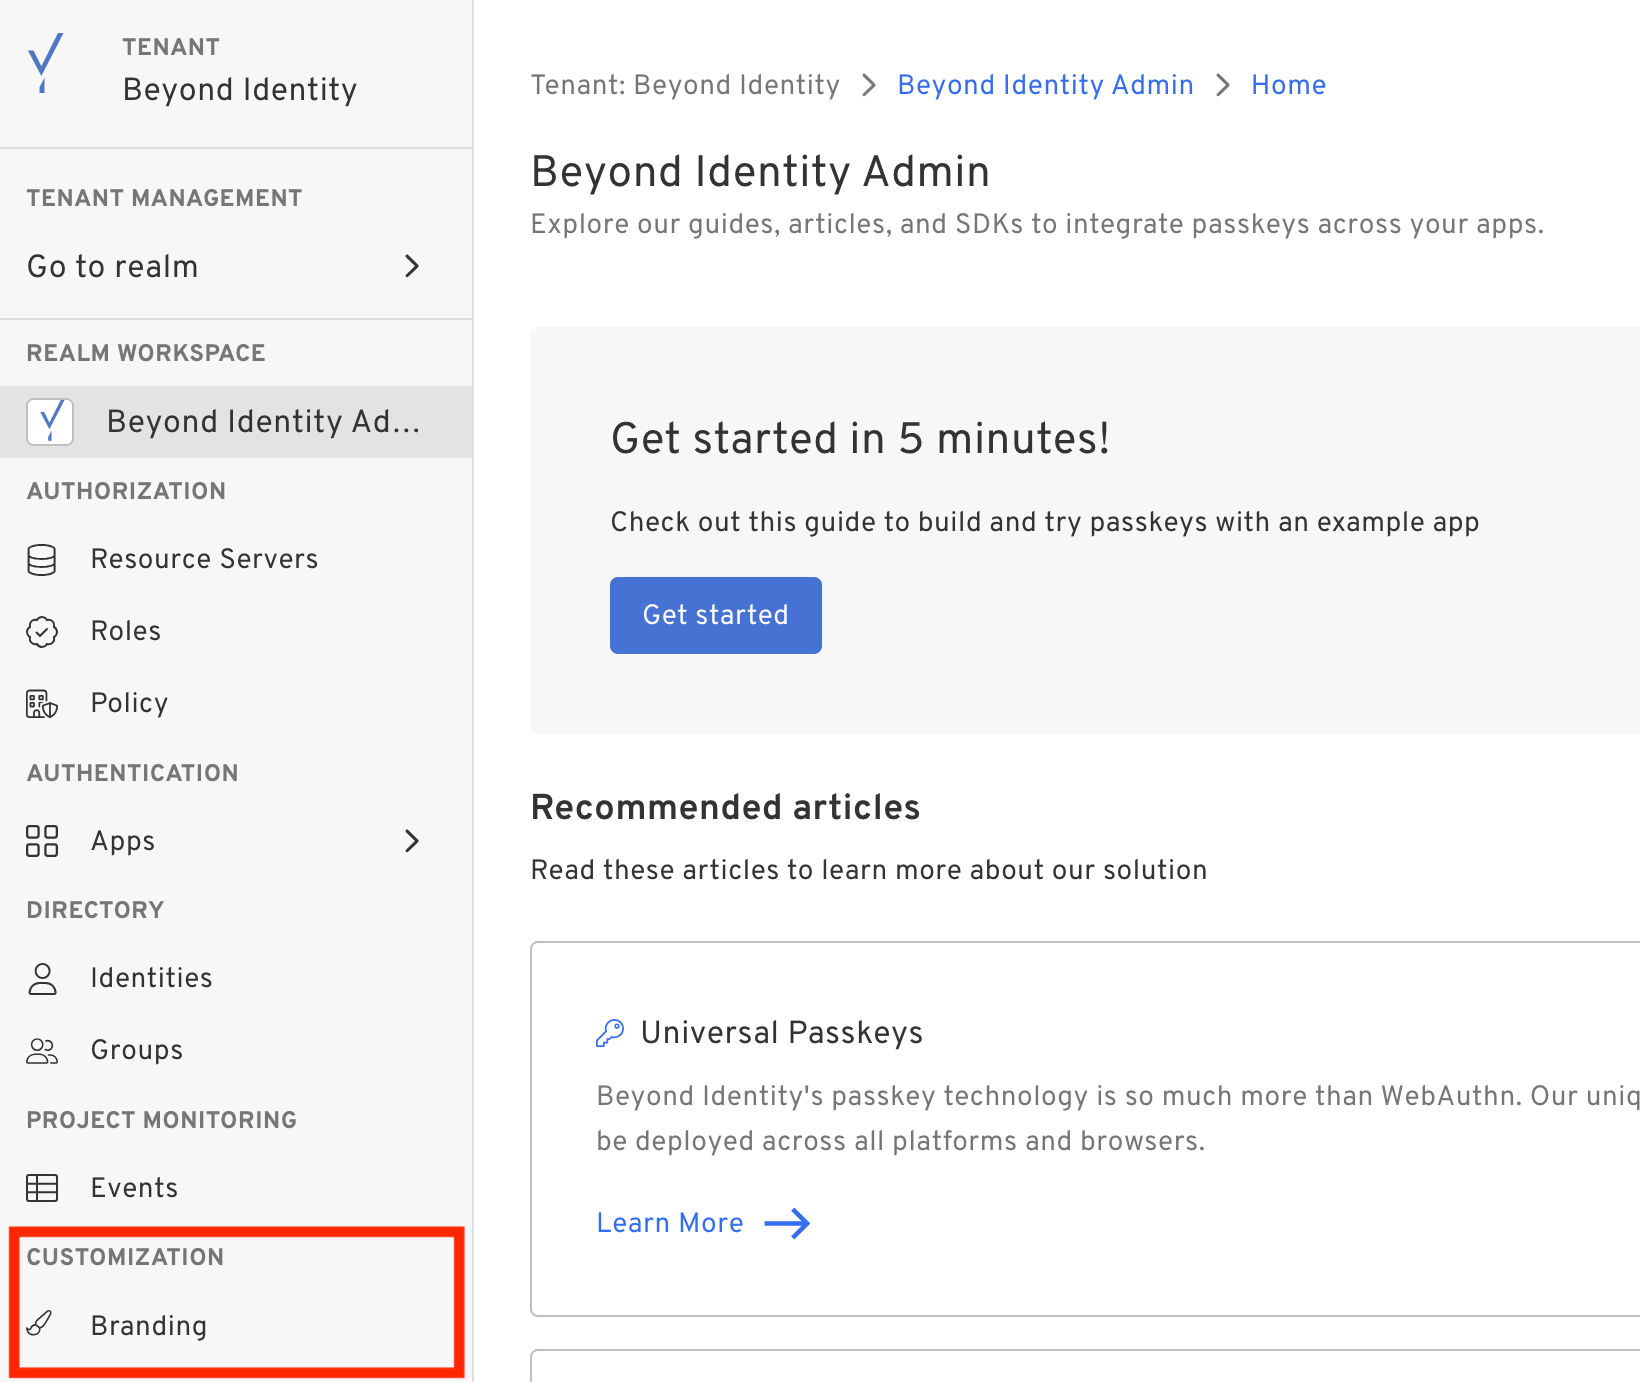
Task: Click the AUTHENTICATION section label
Action: coord(133,773)
